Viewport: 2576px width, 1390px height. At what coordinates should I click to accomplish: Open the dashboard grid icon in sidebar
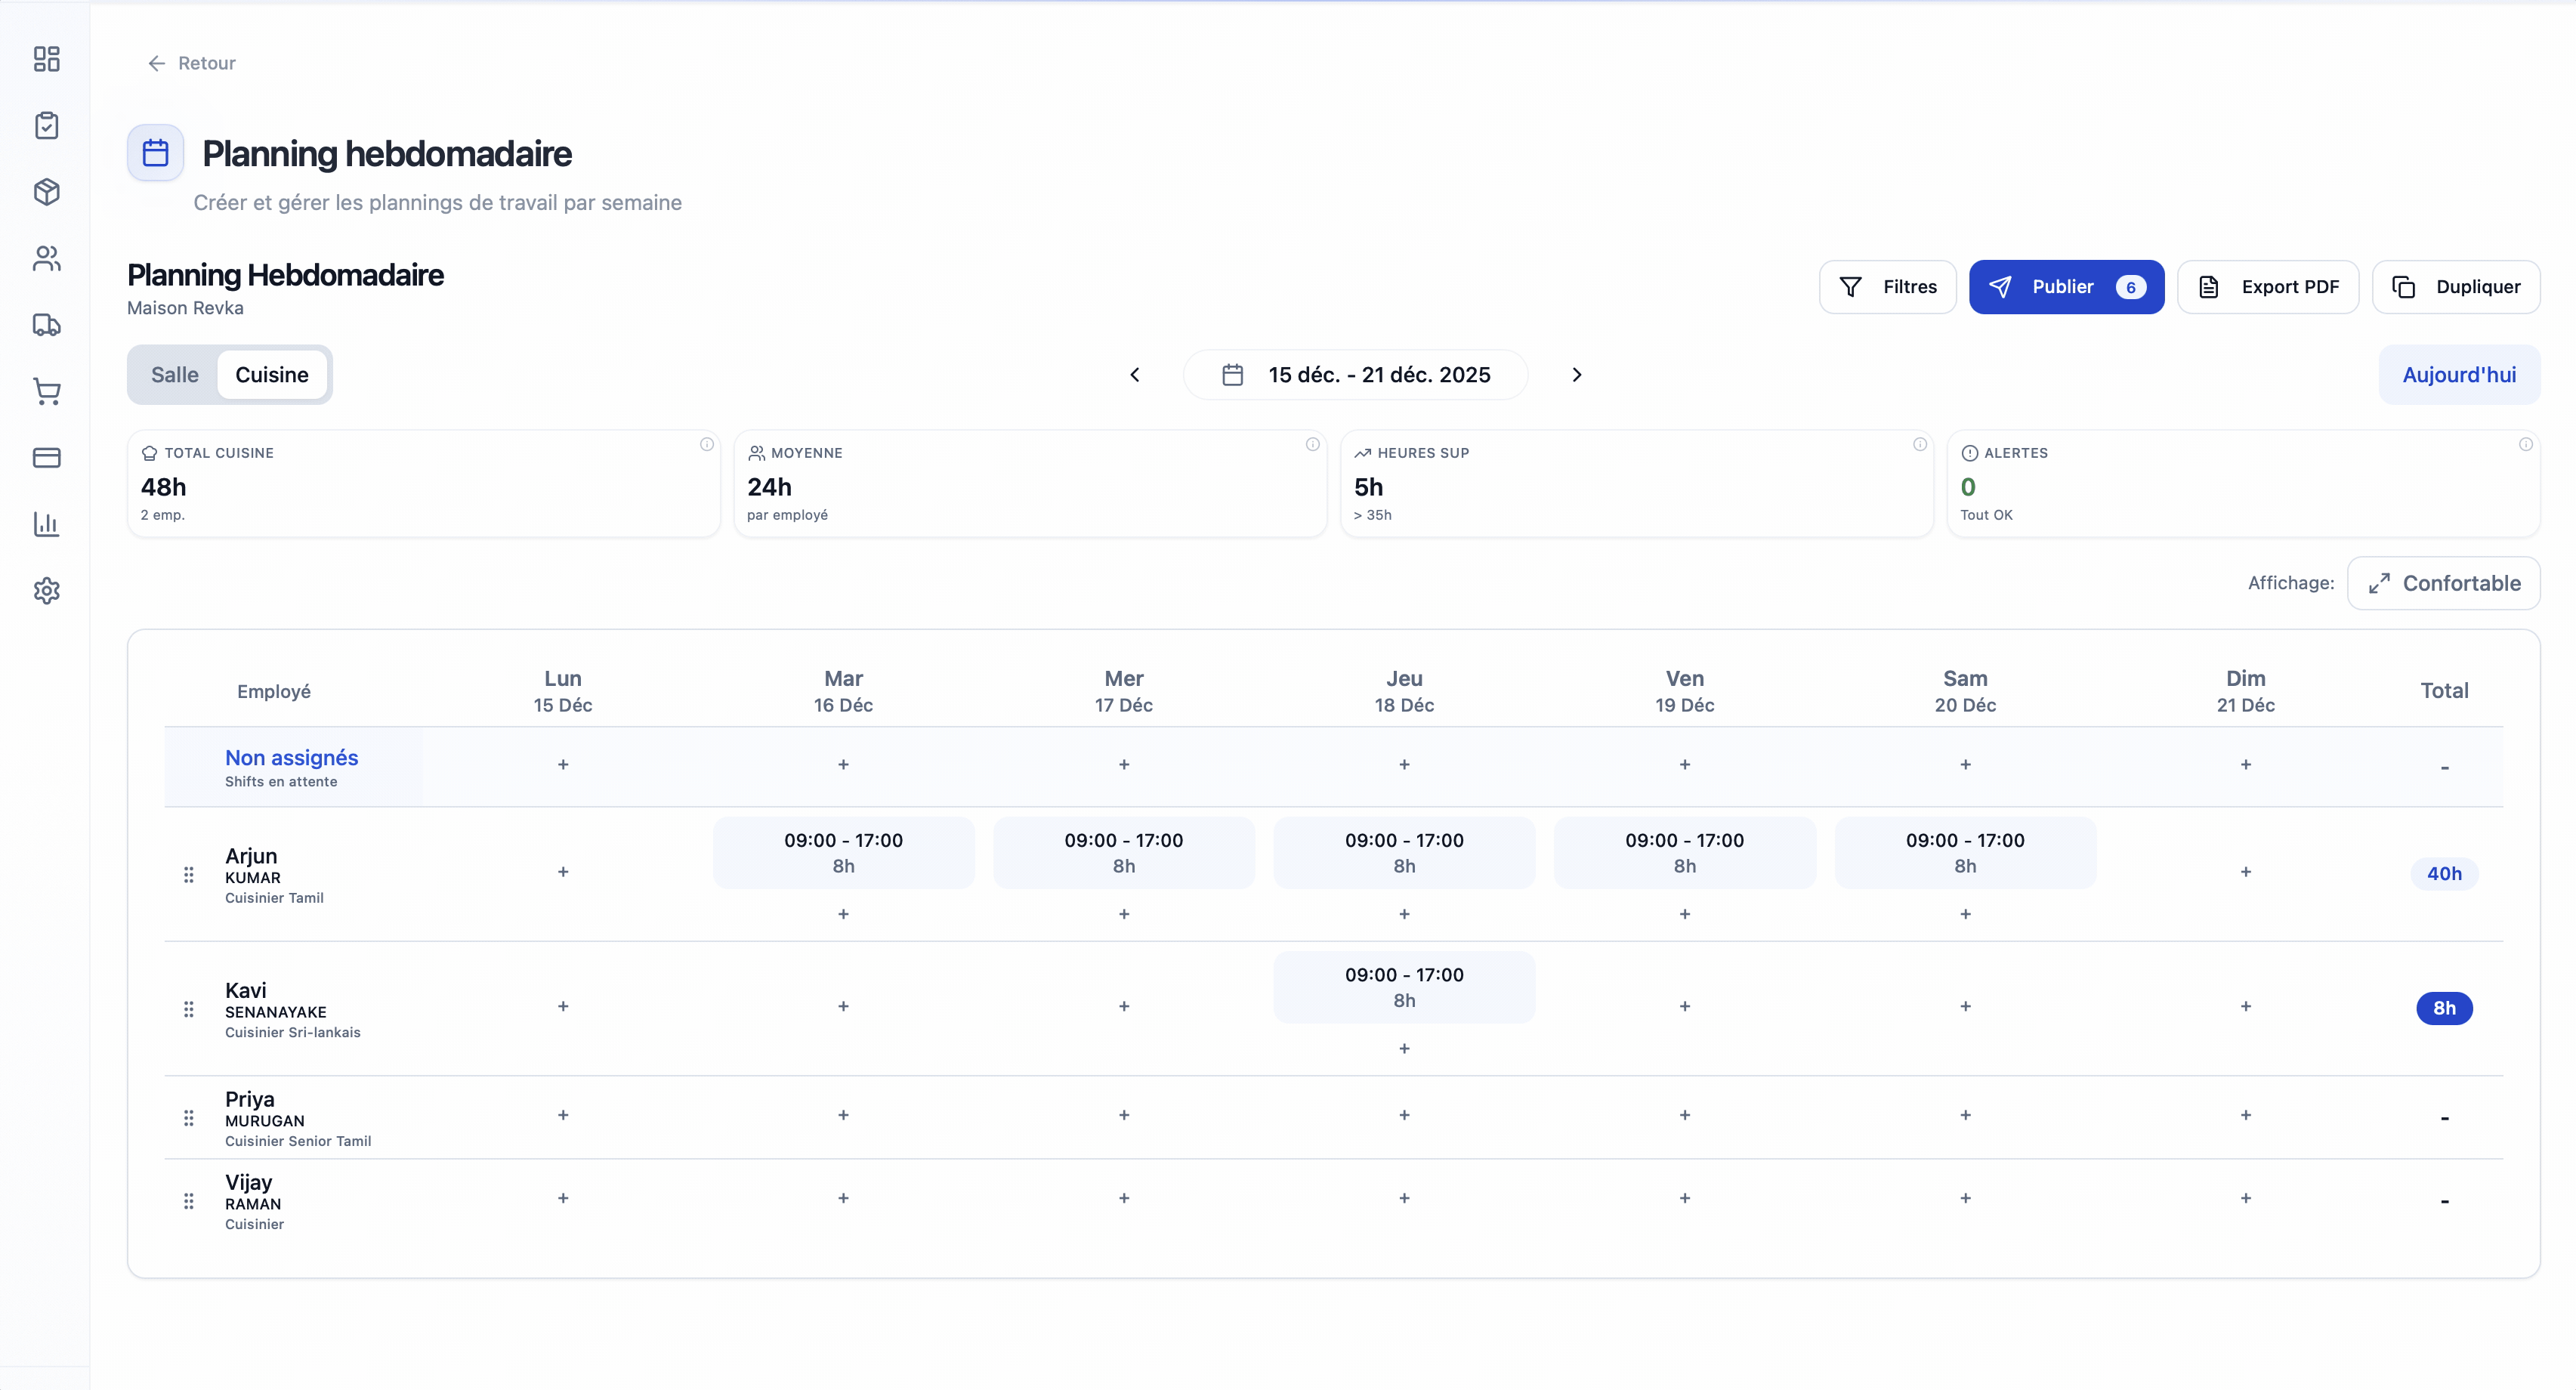(46, 59)
